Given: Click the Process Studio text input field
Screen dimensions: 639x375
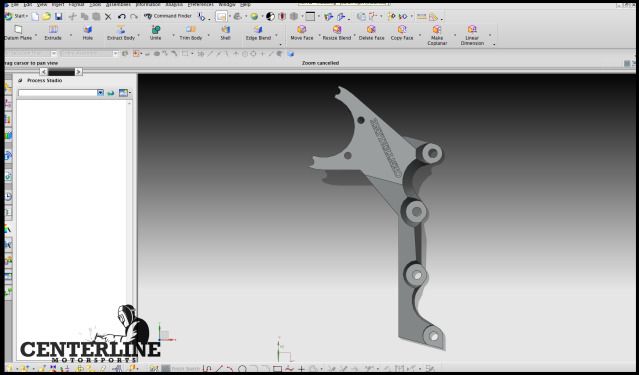Looking at the screenshot, I should [x=57, y=93].
